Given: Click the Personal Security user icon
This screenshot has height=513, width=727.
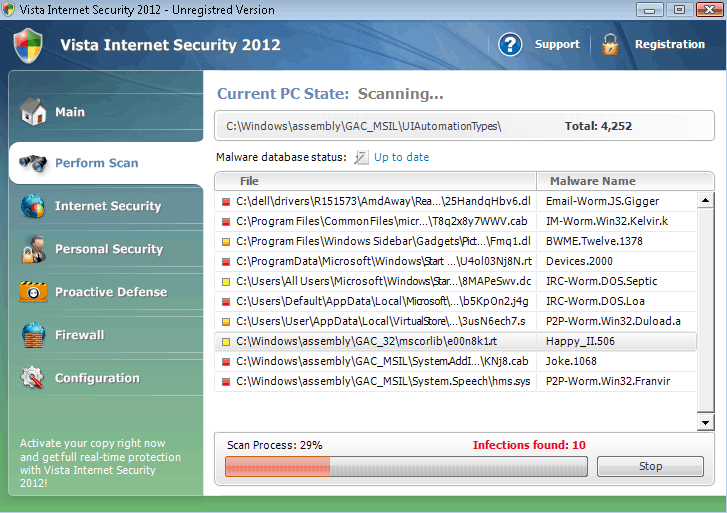Looking at the screenshot, I should click(33, 249).
